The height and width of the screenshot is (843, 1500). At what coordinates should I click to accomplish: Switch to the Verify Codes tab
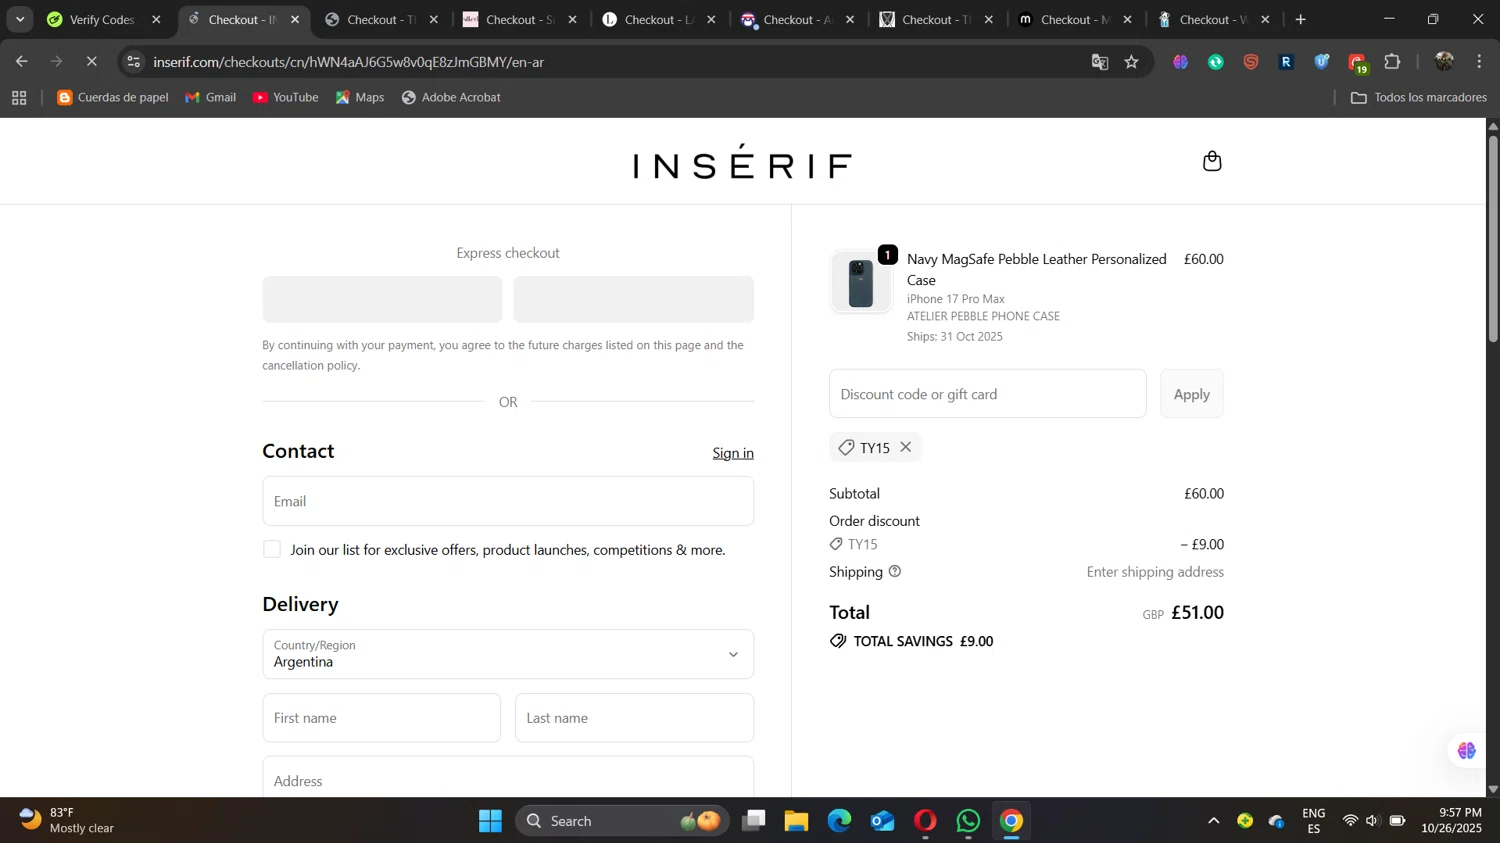pyautogui.click(x=101, y=20)
